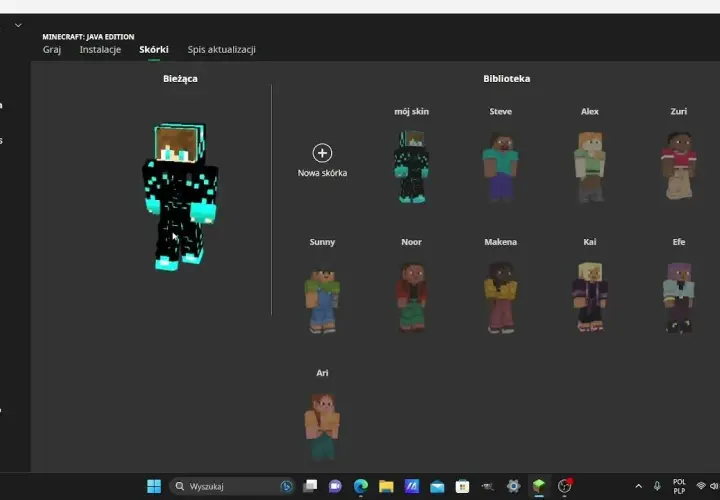Click the Steve name label

pos(501,112)
